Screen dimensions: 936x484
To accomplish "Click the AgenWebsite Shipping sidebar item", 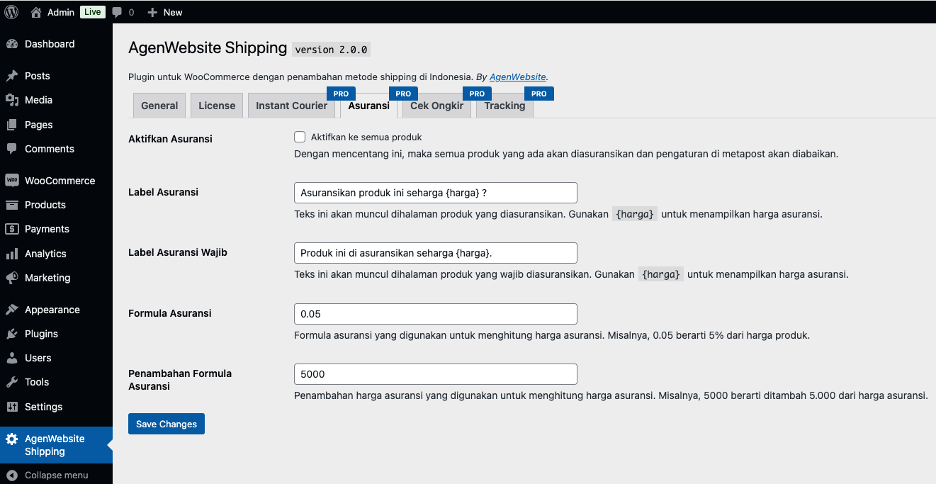I will pyautogui.click(x=56, y=445).
